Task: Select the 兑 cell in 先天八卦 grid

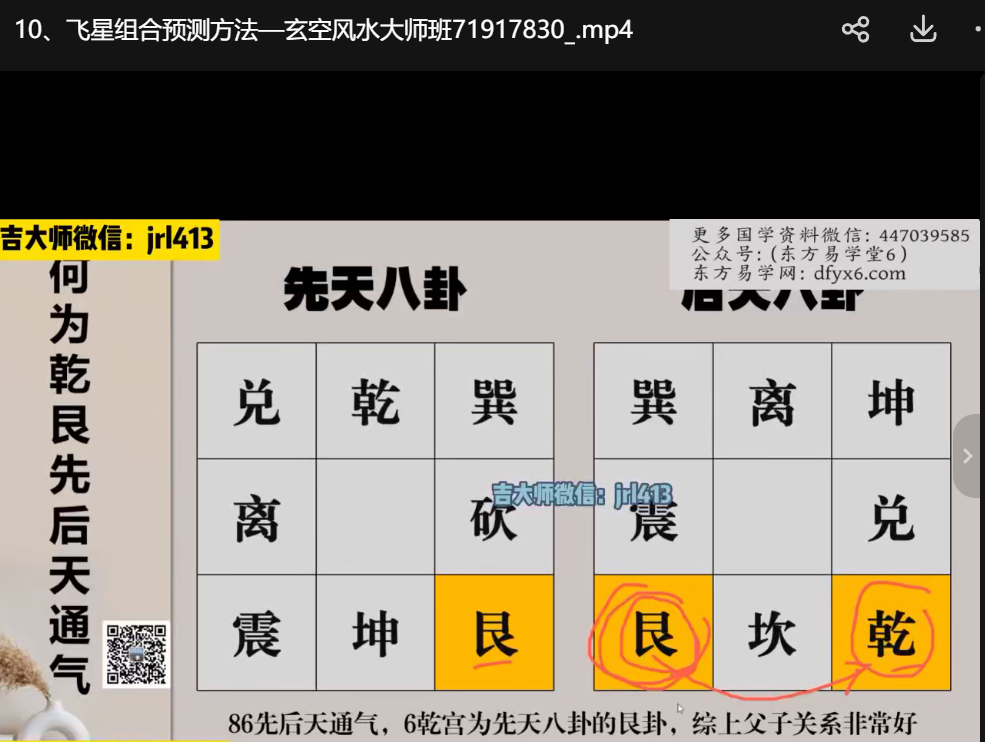Action: 257,401
